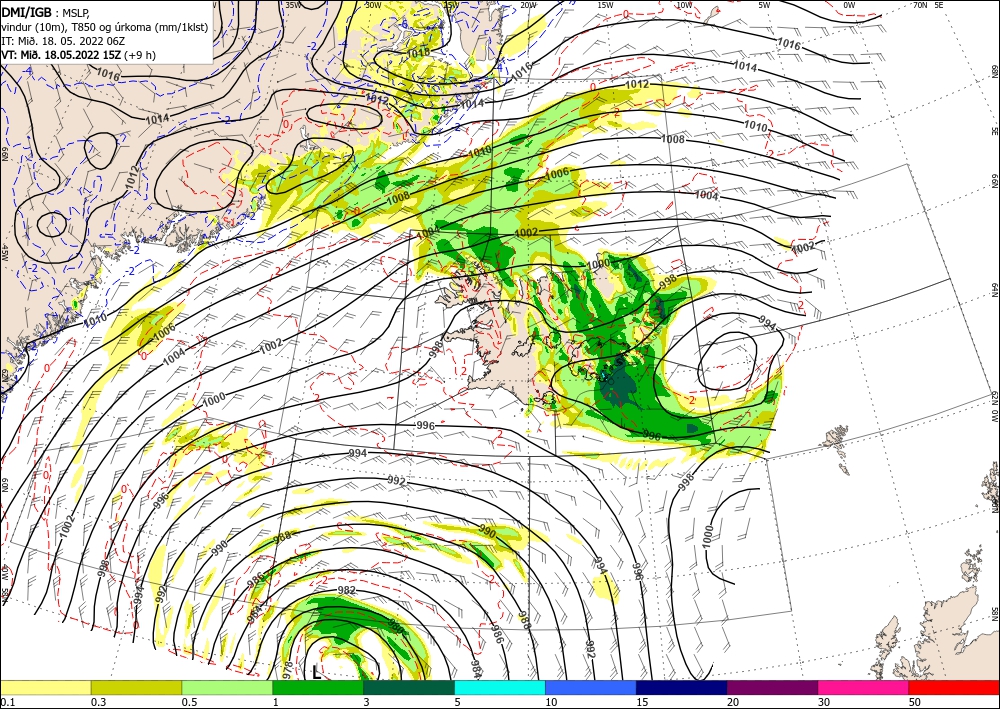Click the legend value '0.5'

click(x=189, y=702)
